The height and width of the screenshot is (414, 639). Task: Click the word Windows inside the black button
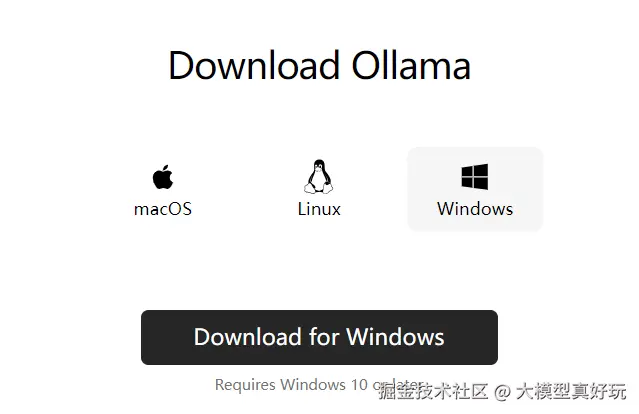pyautogui.click(x=395, y=337)
